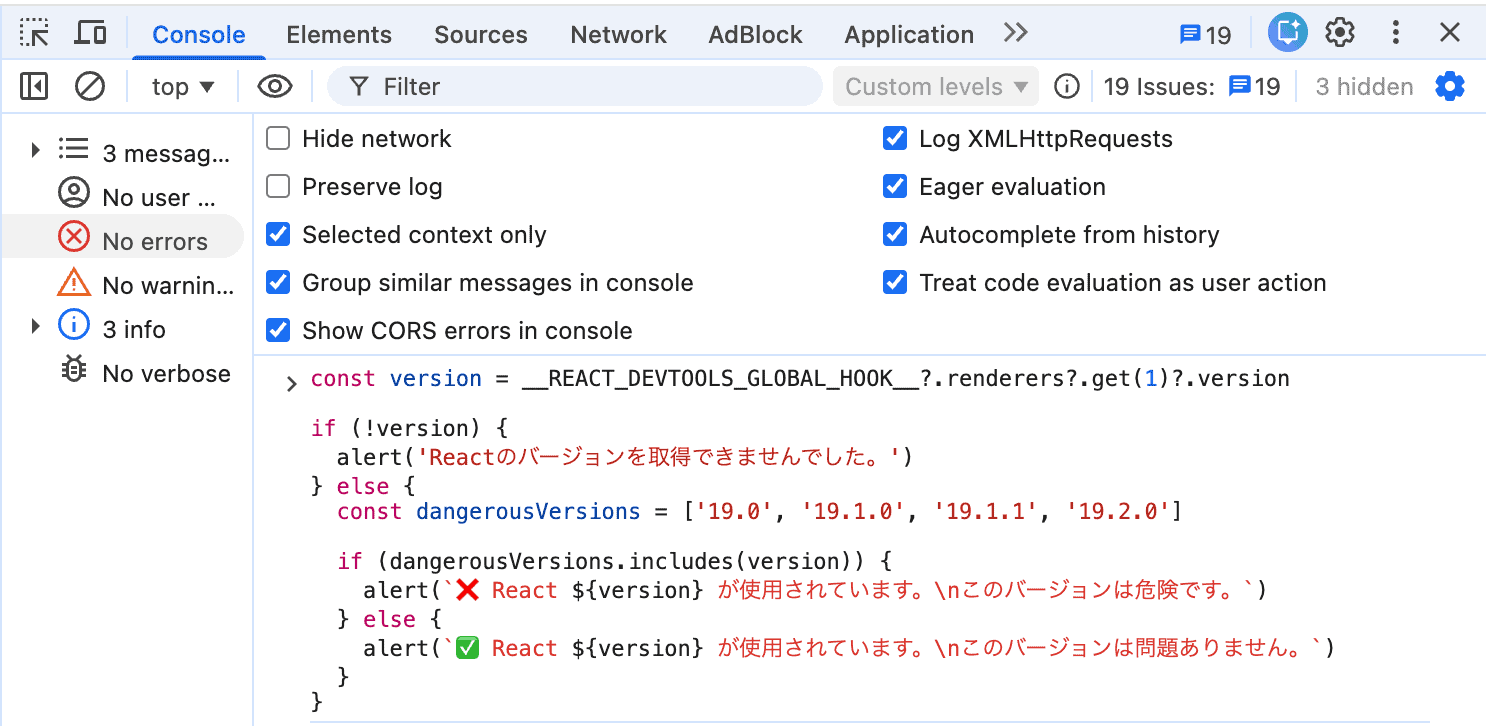Enable Preserve log
This screenshot has height=726, width=1486.
[277, 186]
